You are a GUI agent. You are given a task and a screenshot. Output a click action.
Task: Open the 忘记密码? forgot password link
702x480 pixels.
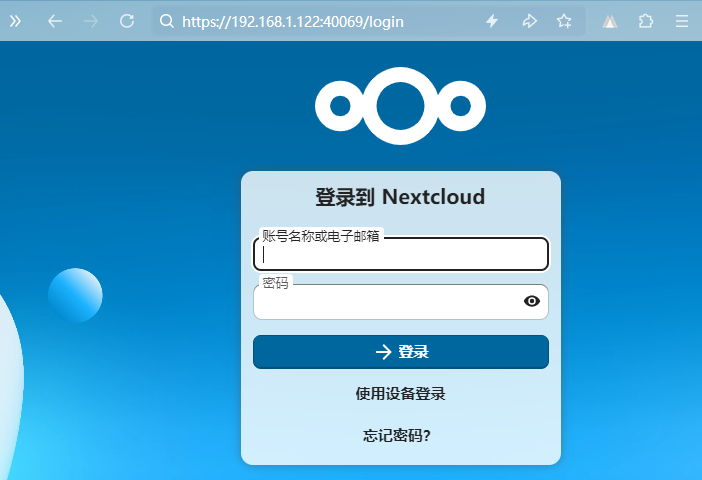click(x=400, y=436)
